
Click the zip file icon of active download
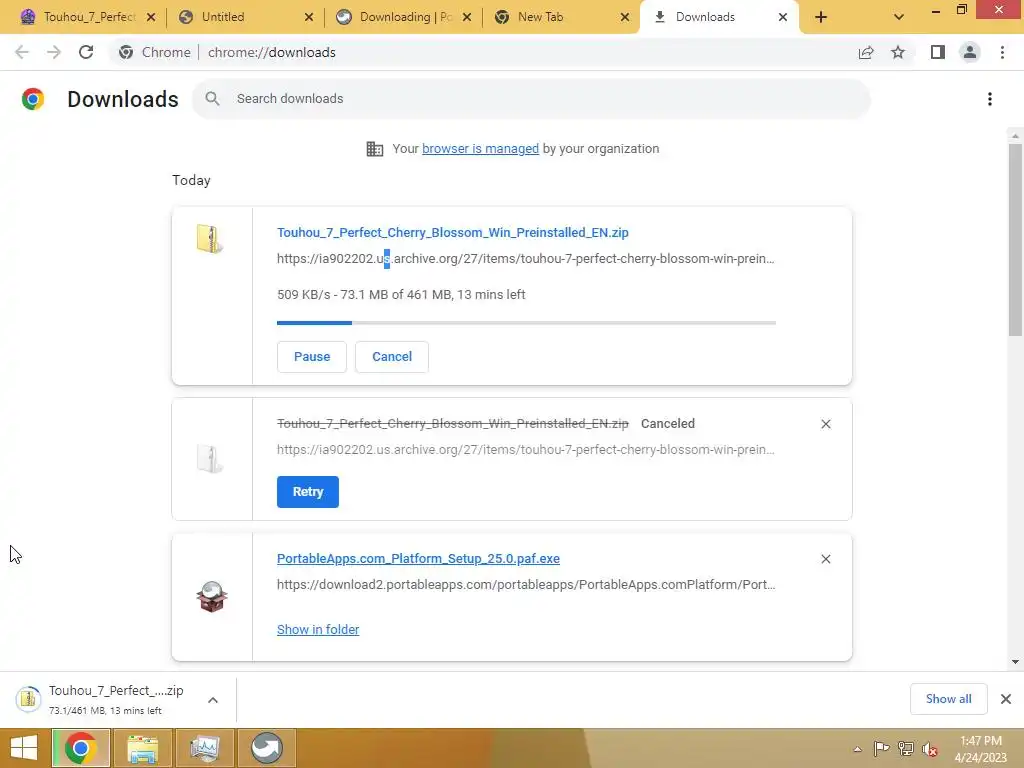pyautogui.click(x=210, y=238)
